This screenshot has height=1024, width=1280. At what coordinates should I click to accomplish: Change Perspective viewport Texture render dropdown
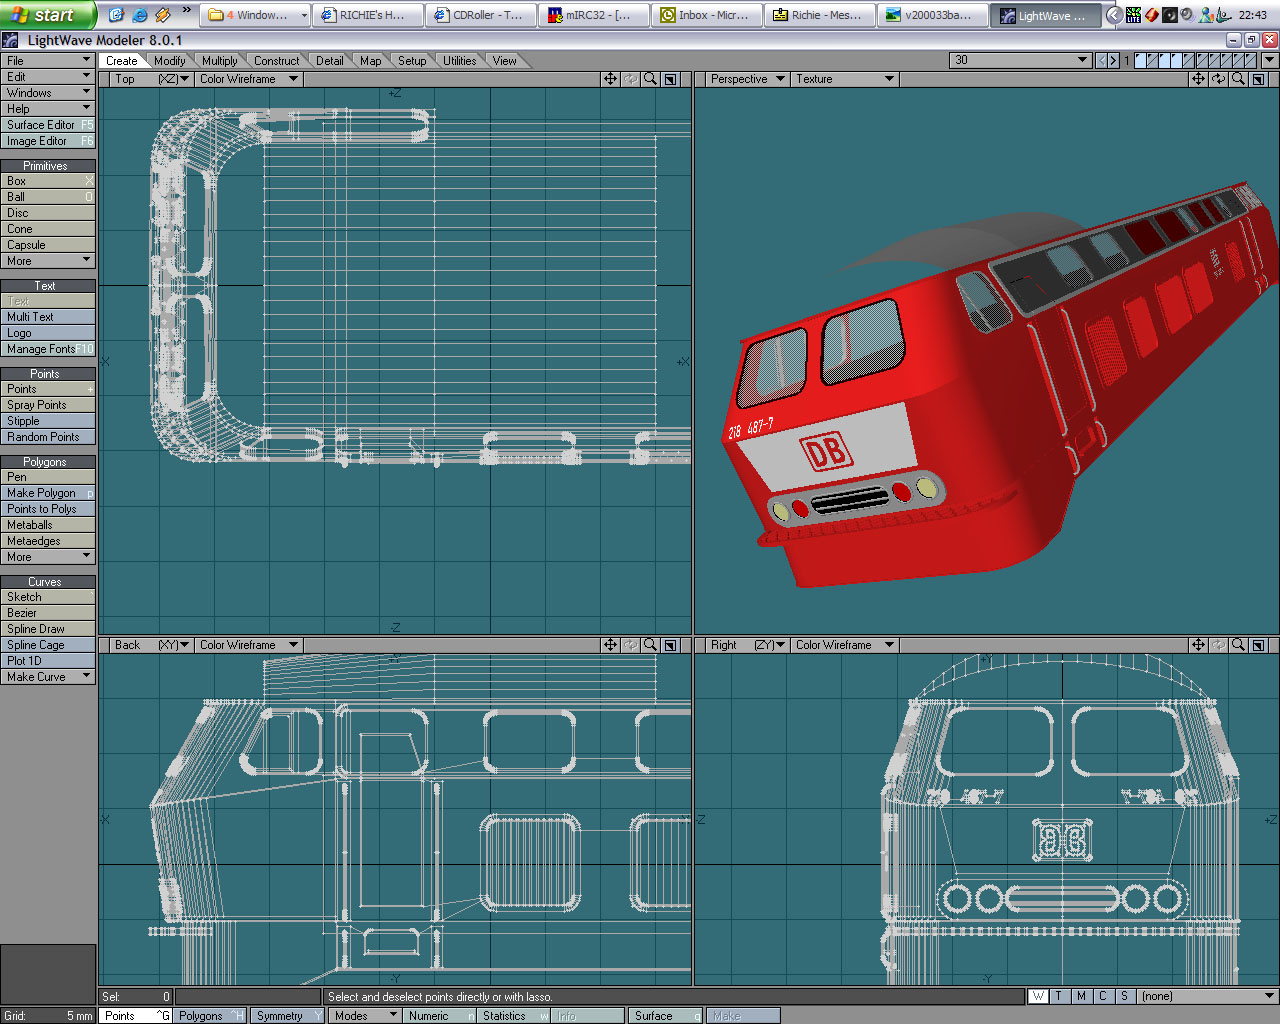(x=844, y=79)
